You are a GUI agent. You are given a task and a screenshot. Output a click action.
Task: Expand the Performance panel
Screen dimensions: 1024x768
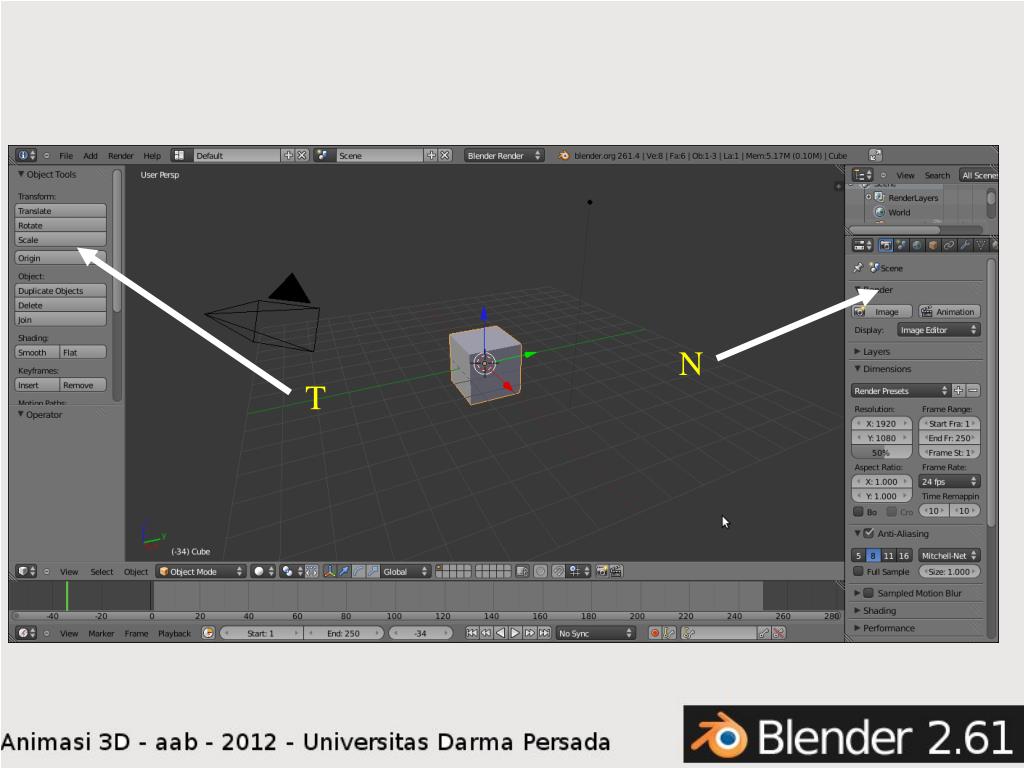pyautogui.click(x=885, y=628)
